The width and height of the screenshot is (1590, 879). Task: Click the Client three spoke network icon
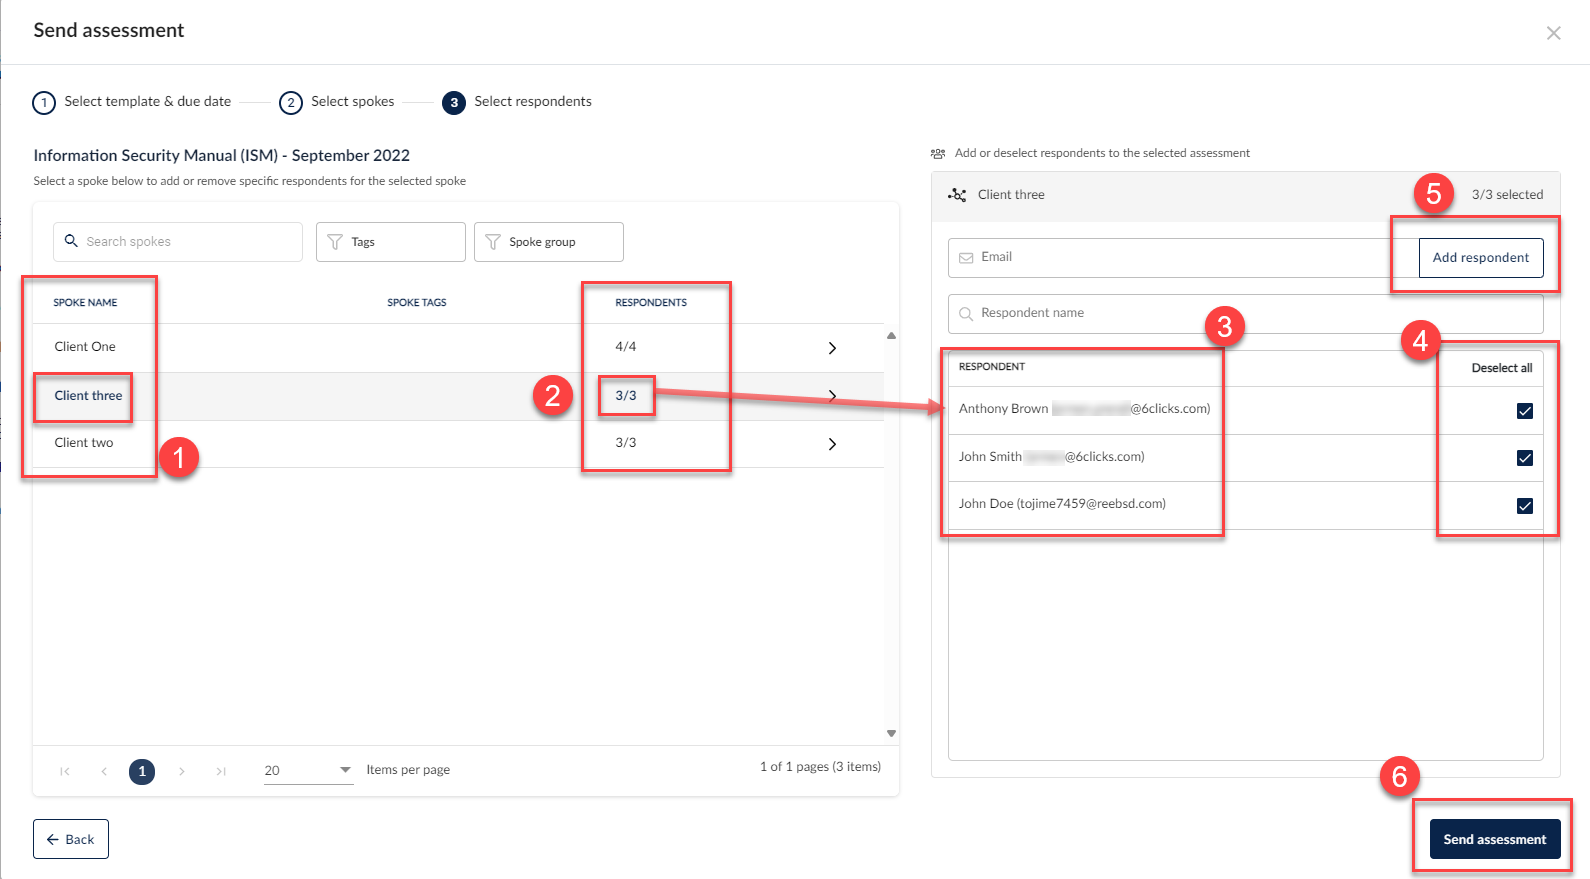[957, 195]
